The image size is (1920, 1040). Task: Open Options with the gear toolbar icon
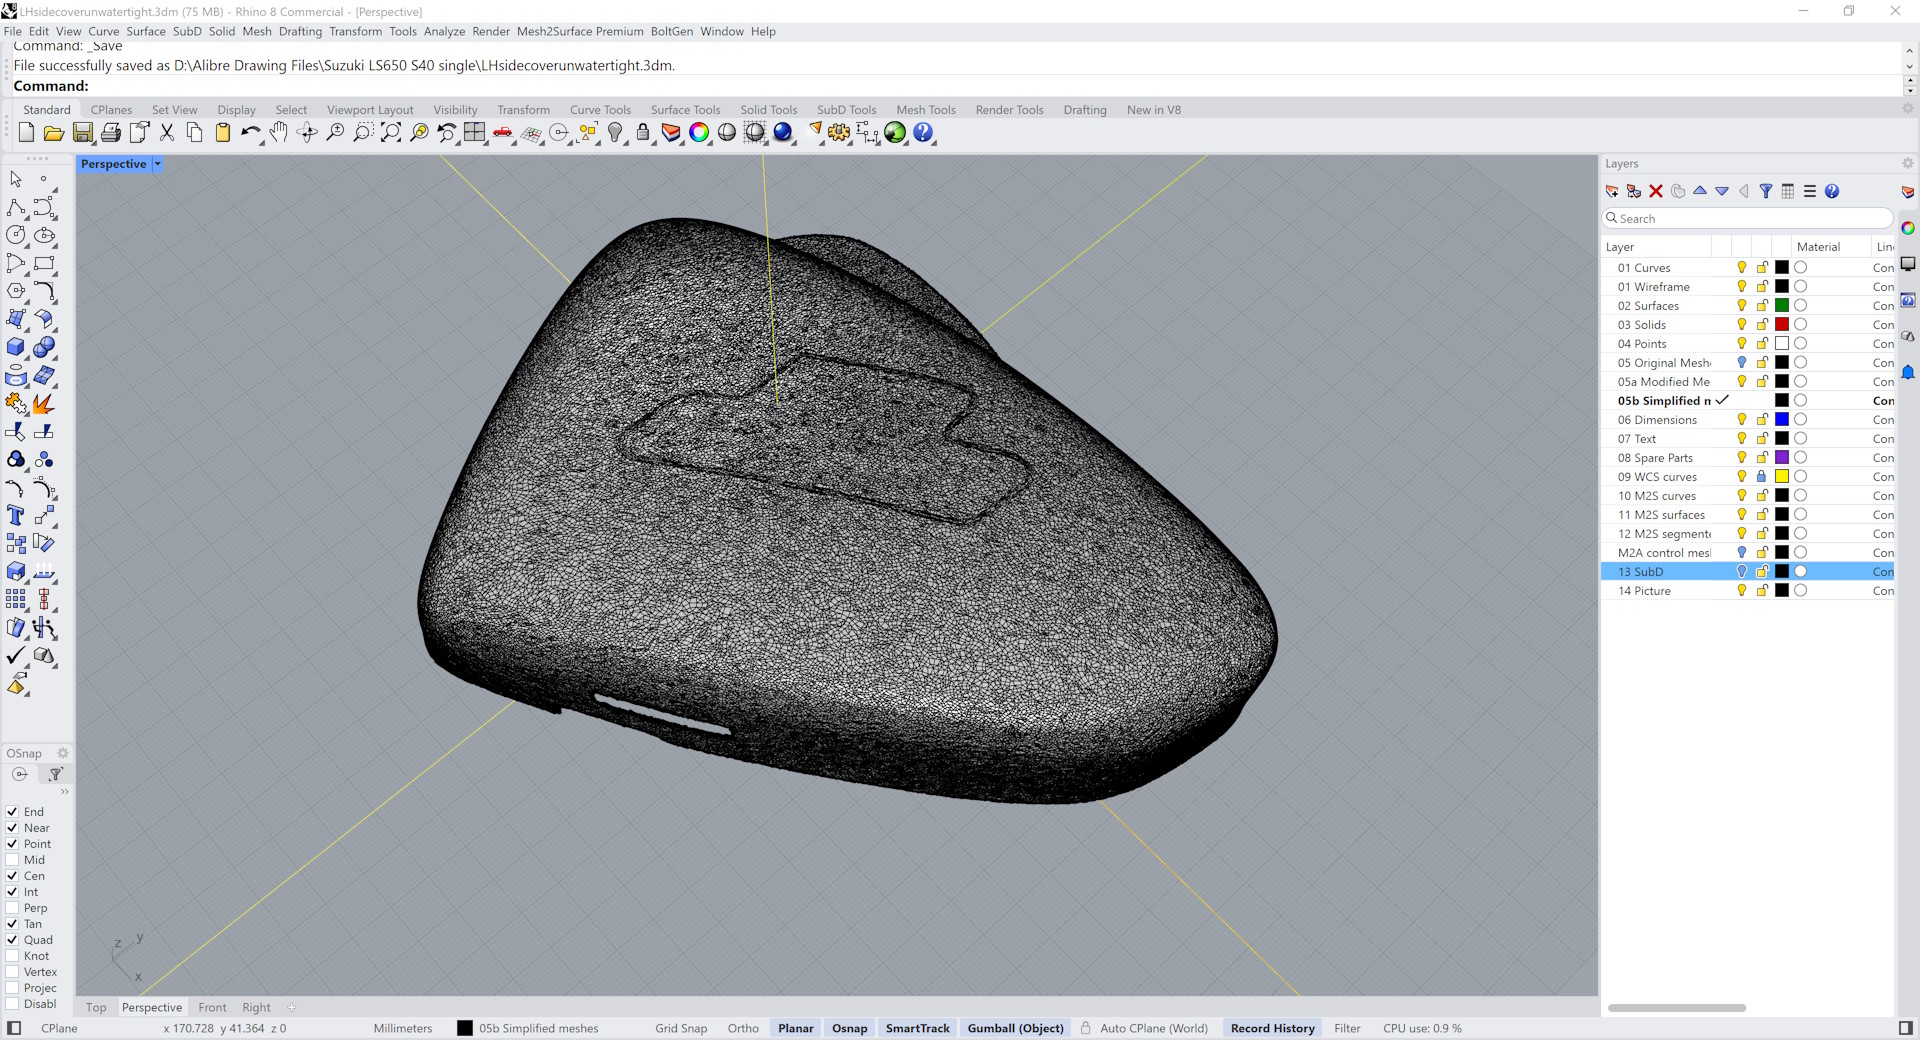coord(839,133)
